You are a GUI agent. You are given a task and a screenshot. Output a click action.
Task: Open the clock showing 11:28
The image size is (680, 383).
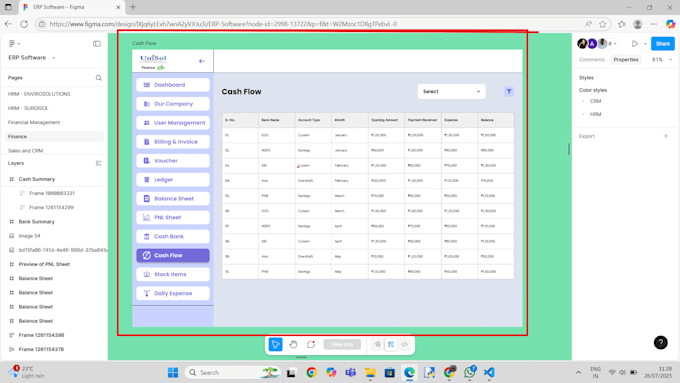(x=658, y=372)
